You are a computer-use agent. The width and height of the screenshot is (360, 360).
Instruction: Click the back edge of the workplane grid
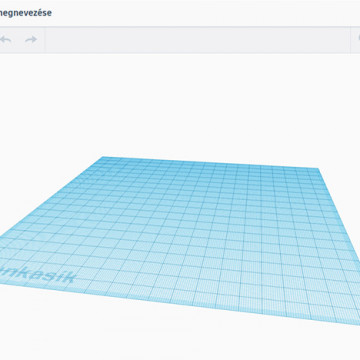point(210,163)
